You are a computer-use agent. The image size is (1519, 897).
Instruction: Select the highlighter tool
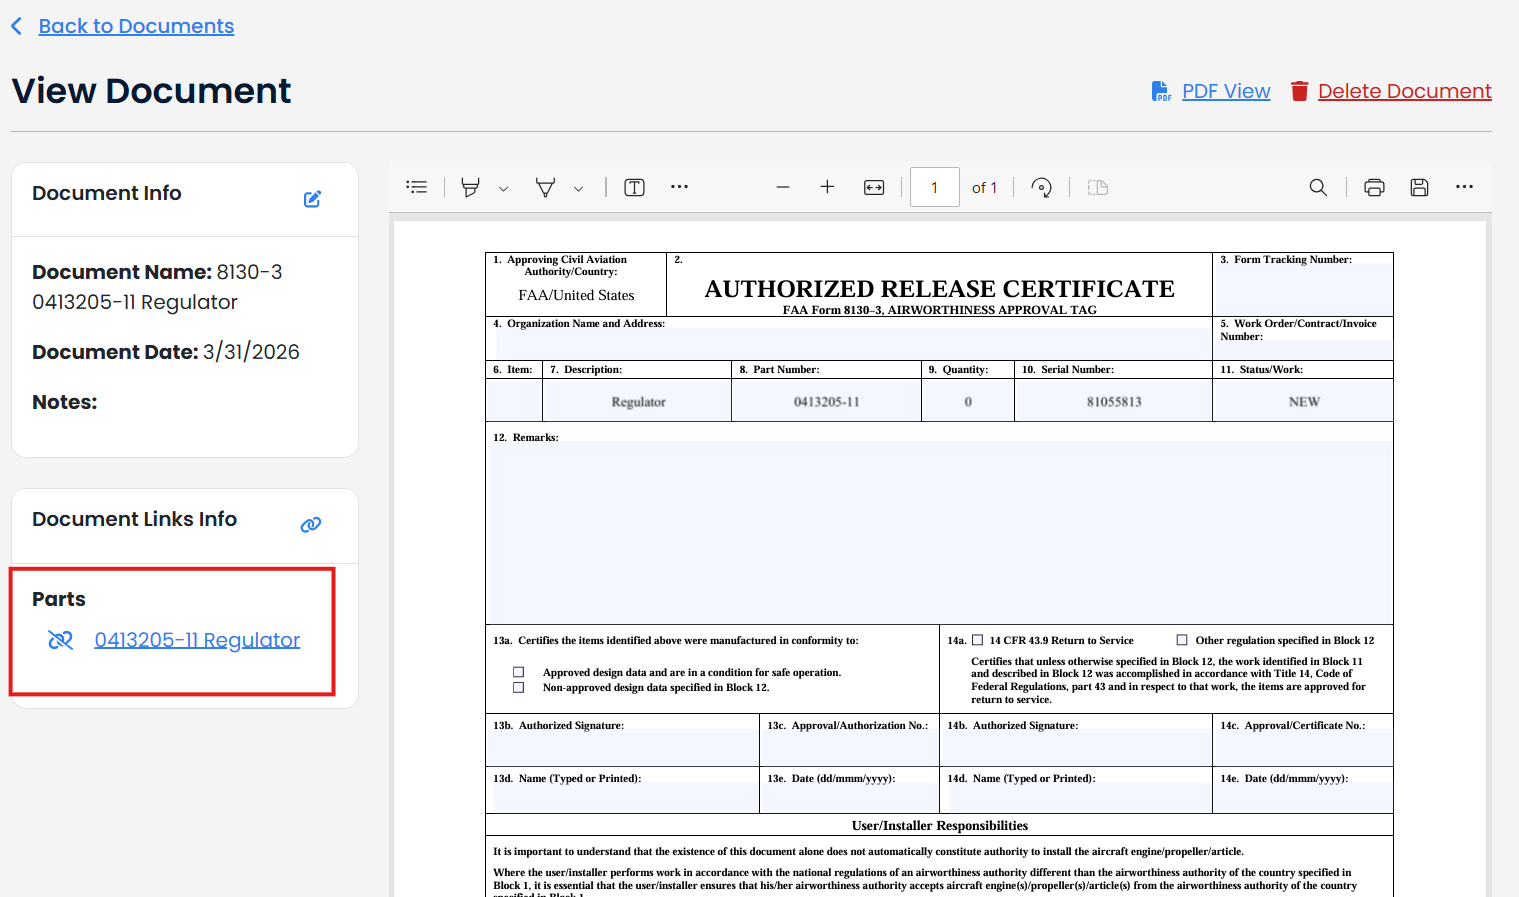pyautogui.click(x=470, y=187)
